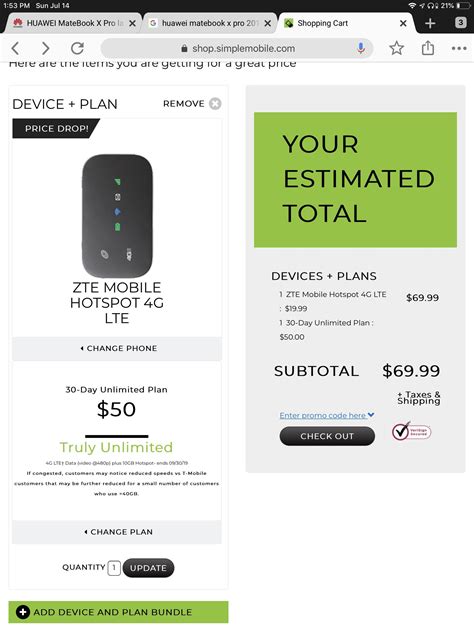Reload the shopping cart page
The width and height of the screenshot is (474, 632).
[77, 48]
